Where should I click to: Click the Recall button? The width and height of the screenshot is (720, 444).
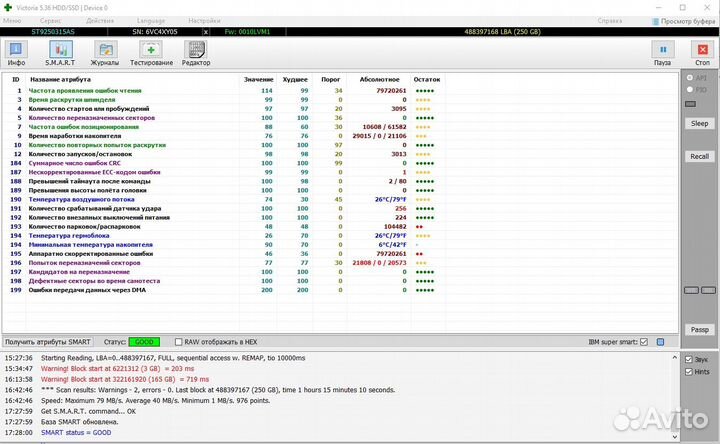699,157
